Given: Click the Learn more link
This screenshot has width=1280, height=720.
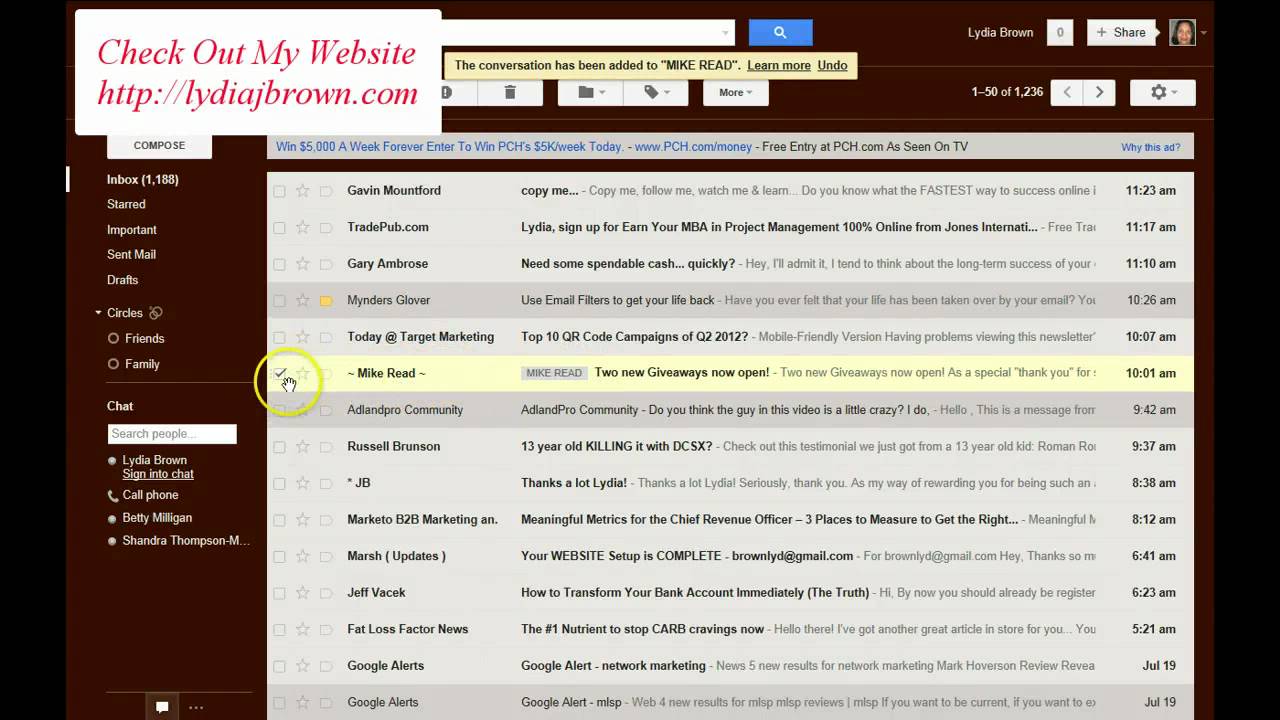Looking at the screenshot, I should [779, 65].
